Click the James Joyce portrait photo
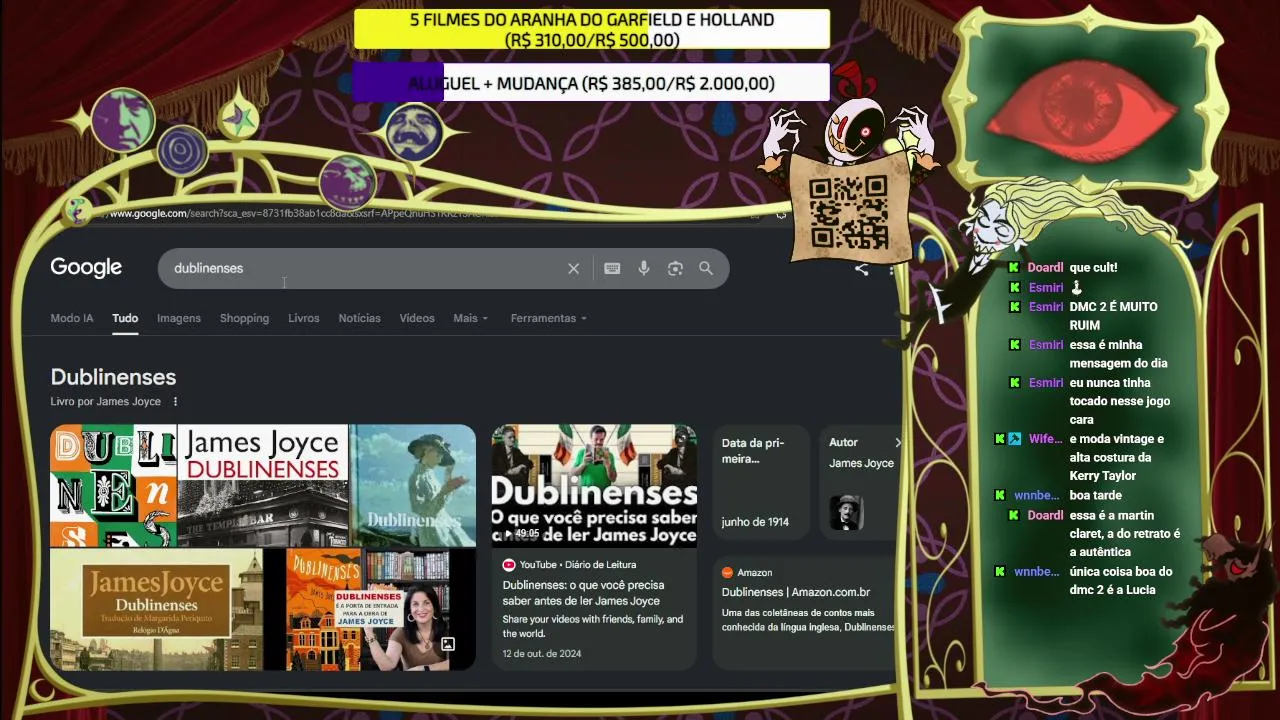This screenshot has width=1280, height=720. (846, 512)
